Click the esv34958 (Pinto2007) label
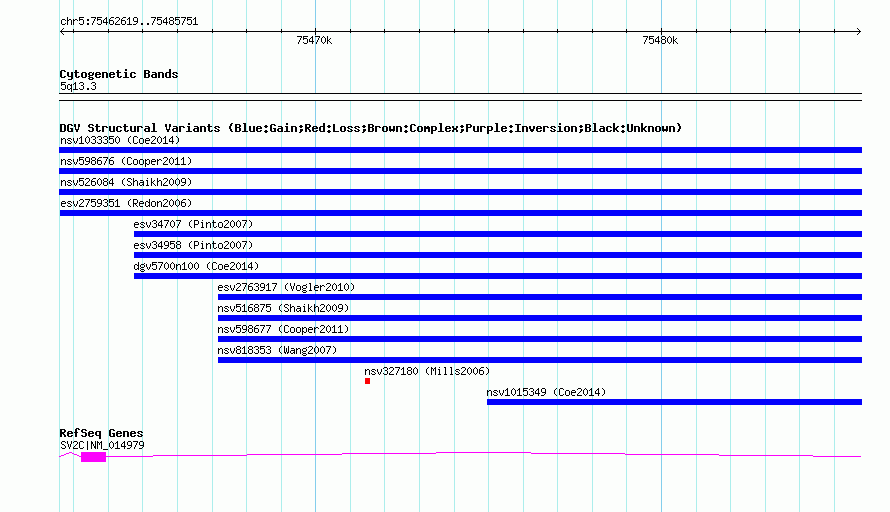890x512 pixels. (x=193, y=245)
